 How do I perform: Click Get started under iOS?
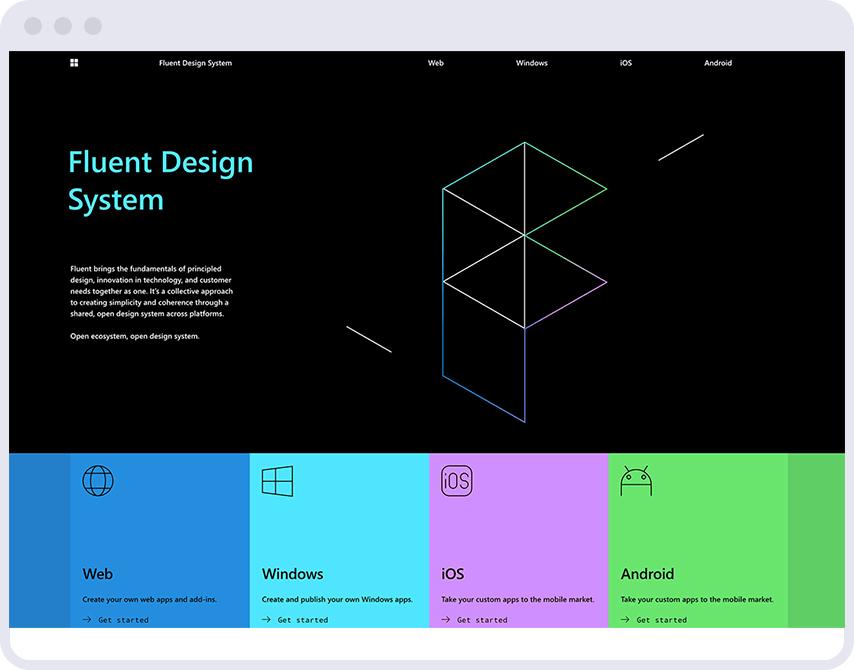[482, 620]
